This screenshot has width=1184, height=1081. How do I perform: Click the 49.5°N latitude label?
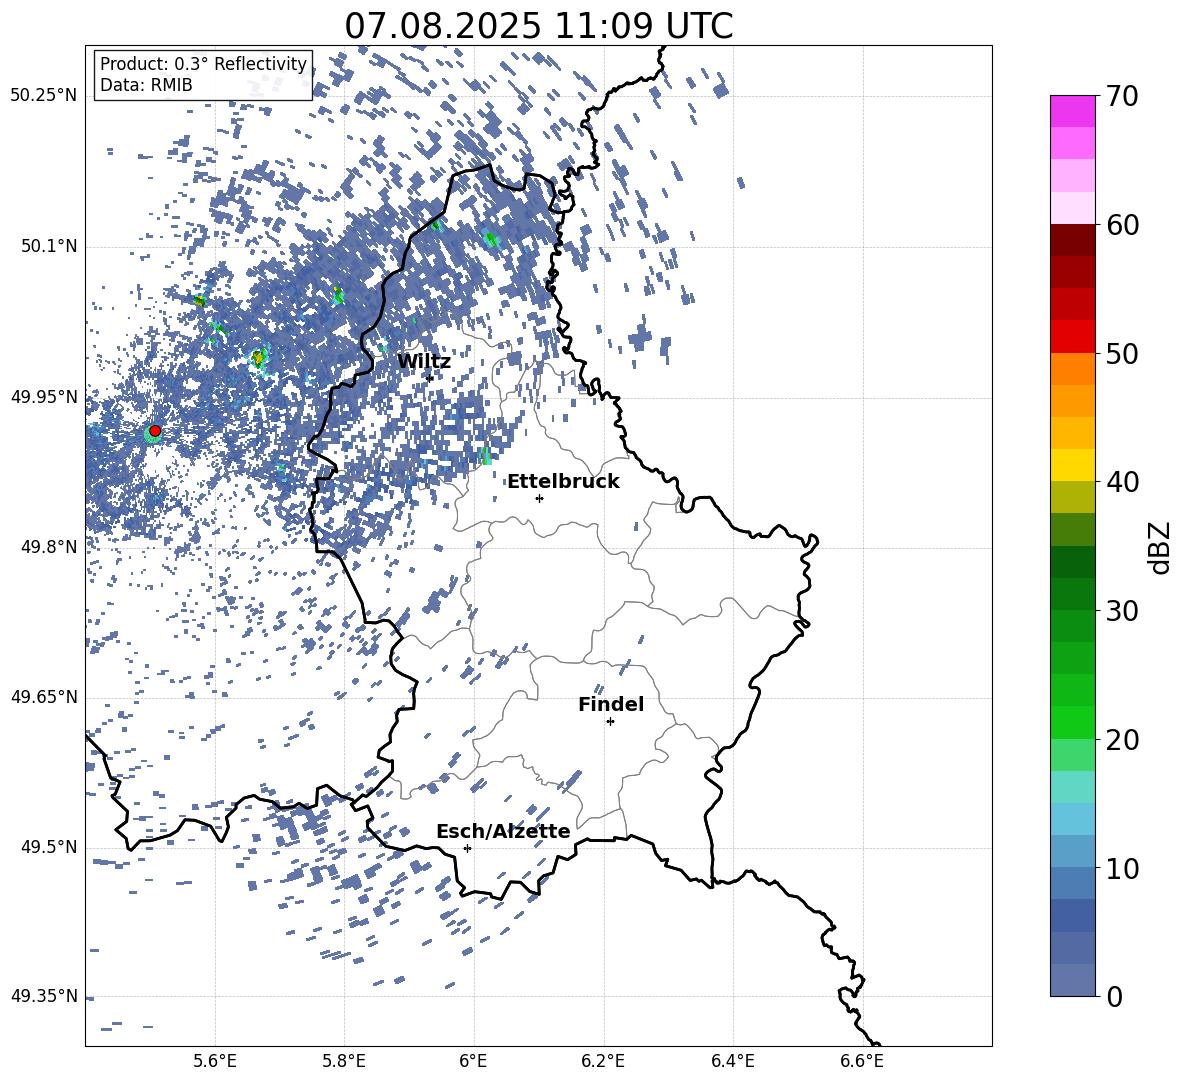click(48, 847)
